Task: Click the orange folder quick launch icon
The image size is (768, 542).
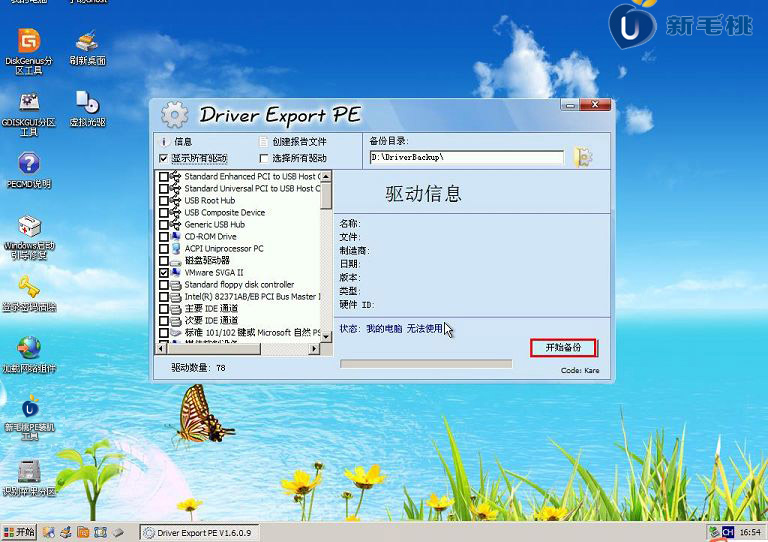Action: tap(83, 532)
